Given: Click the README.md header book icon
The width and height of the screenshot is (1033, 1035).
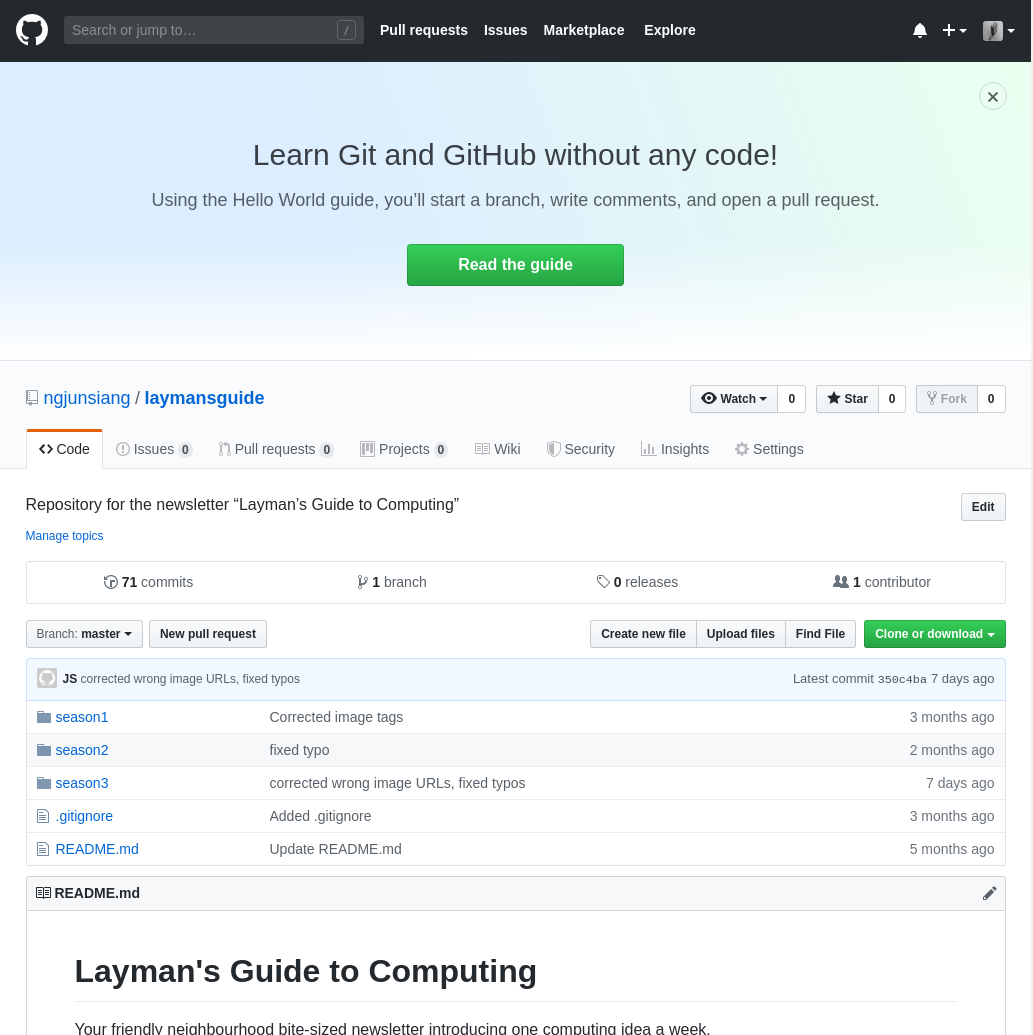Looking at the screenshot, I should [44, 893].
